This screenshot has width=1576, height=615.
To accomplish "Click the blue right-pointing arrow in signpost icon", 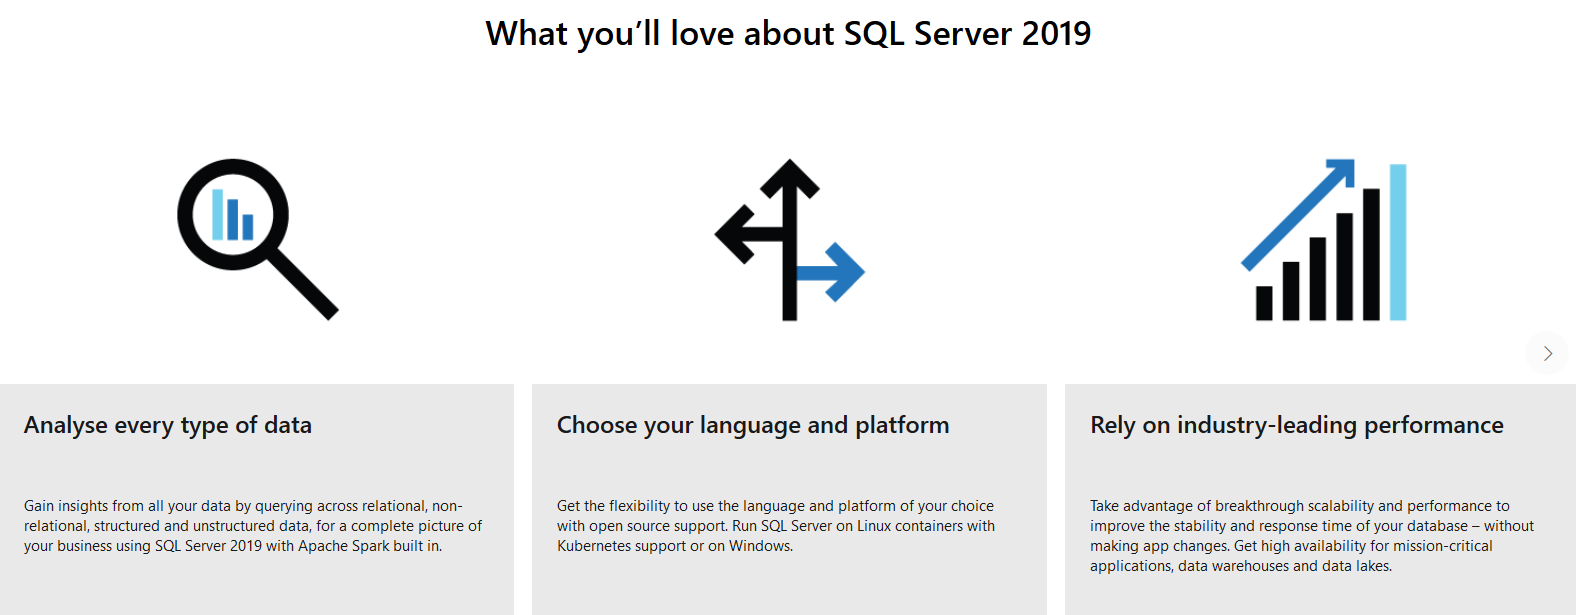I will [838, 271].
